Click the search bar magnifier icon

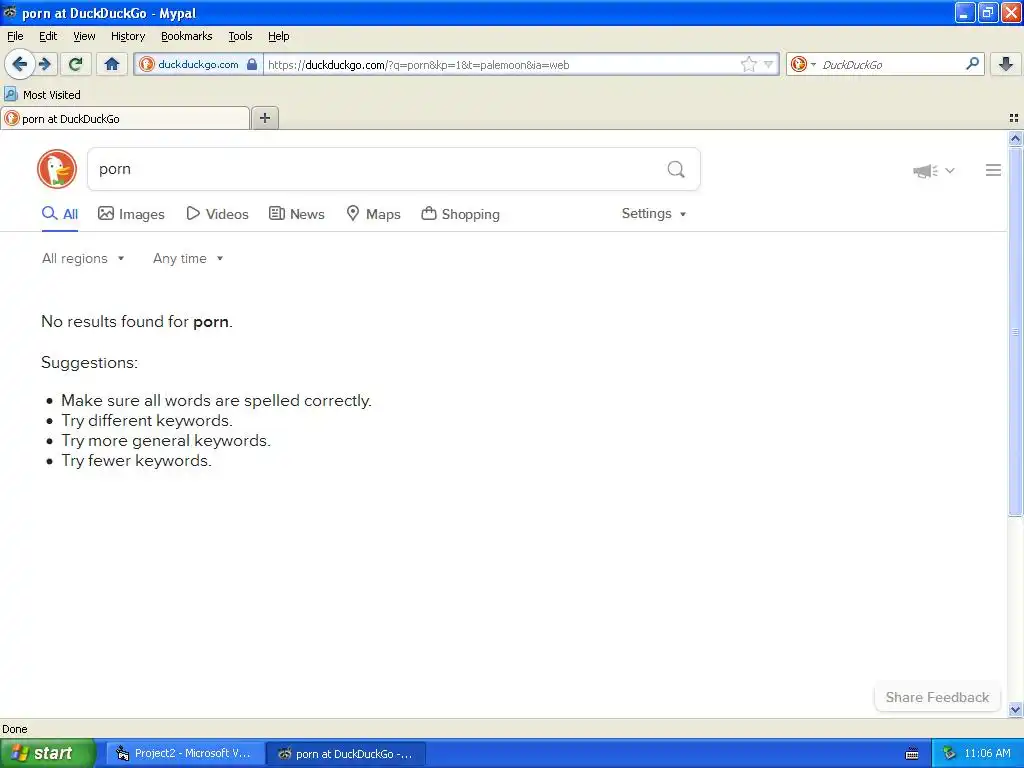pyautogui.click(x=972, y=64)
